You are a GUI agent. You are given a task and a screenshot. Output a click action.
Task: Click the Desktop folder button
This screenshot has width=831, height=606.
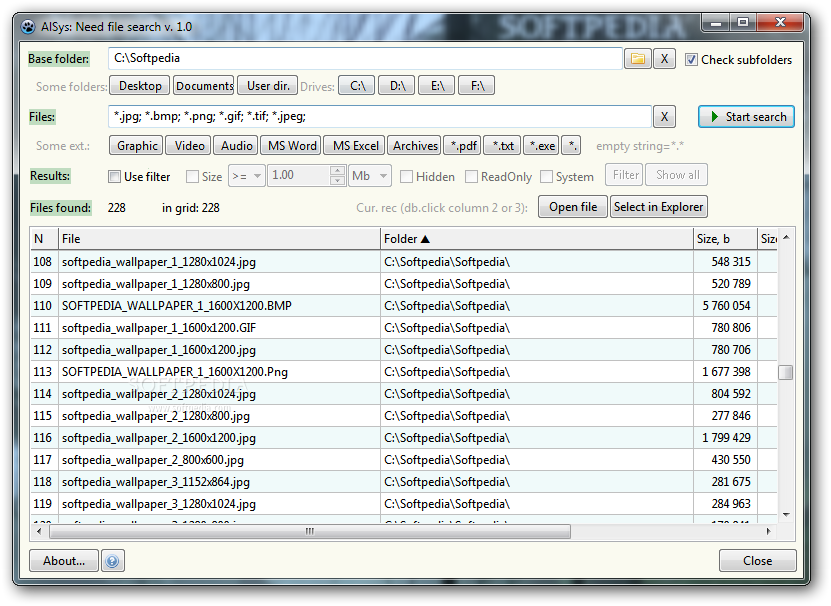pos(139,85)
